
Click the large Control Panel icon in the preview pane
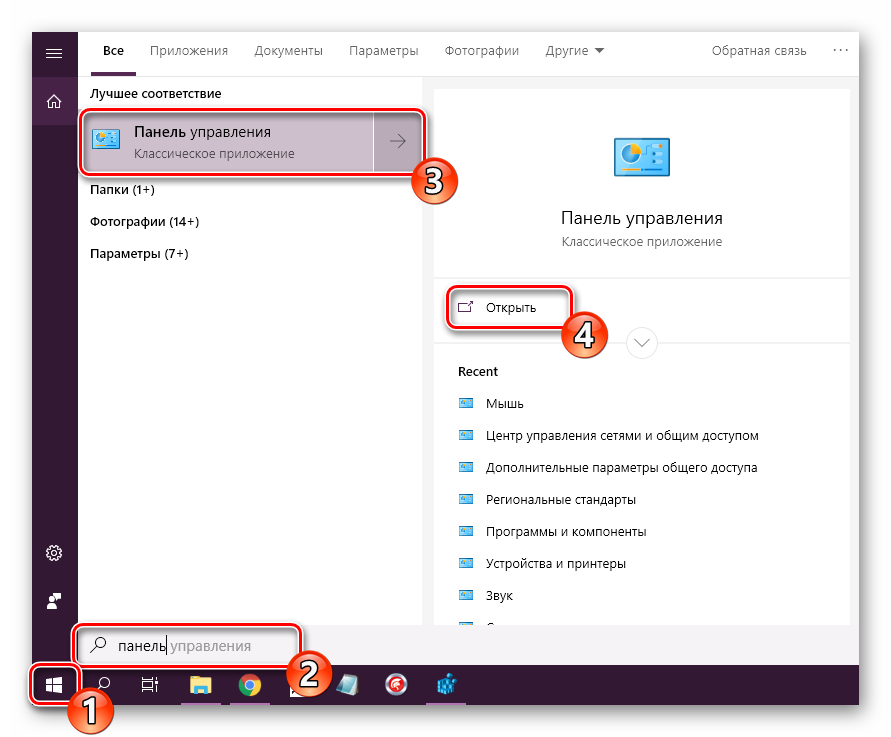click(642, 157)
